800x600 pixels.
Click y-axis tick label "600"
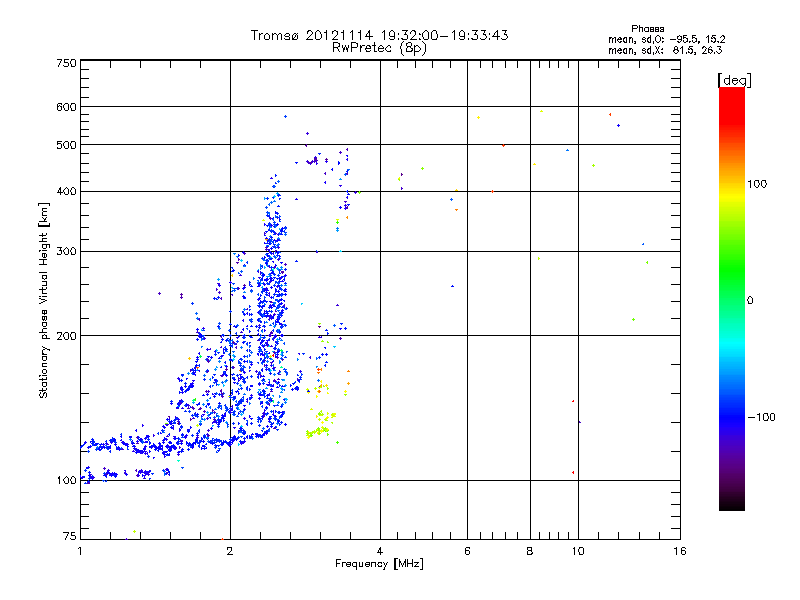pos(67,107)
